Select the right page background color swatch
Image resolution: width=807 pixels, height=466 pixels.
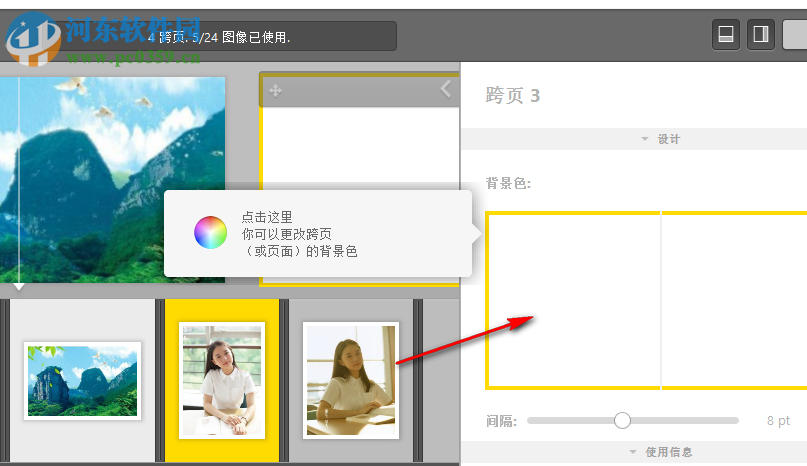[734, 300]
